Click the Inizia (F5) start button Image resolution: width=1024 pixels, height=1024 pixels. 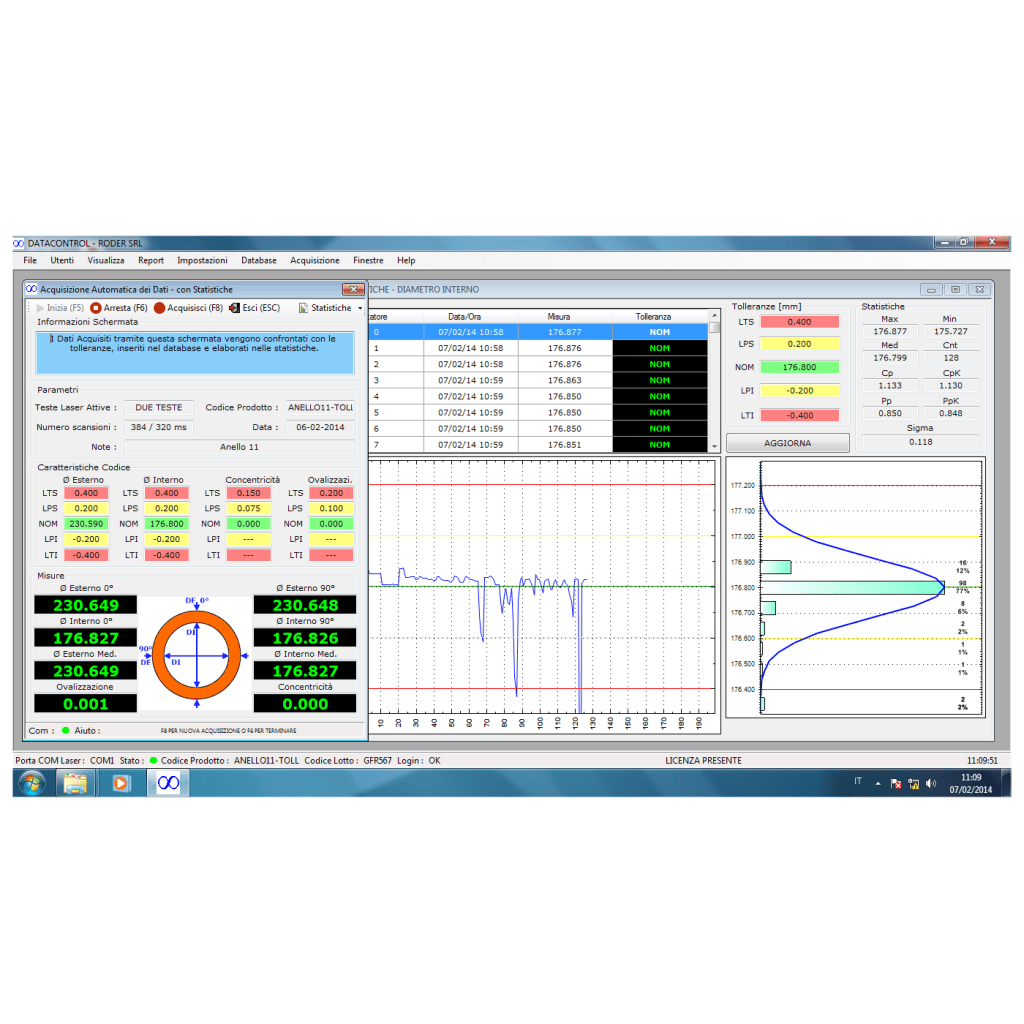pos(58,308)
